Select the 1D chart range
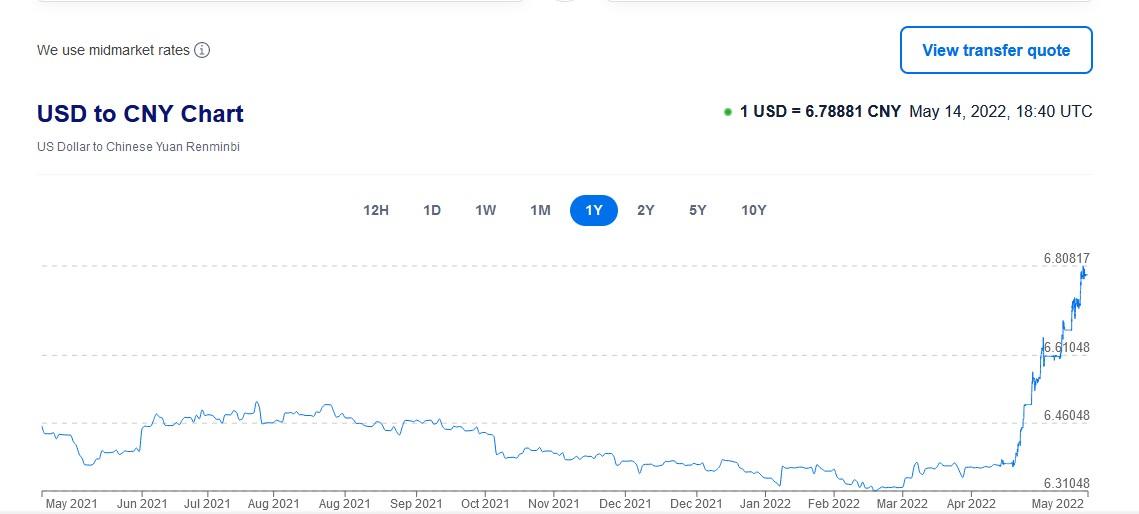The width and height of the screenshot is (1139, 514). click(432, 211)
